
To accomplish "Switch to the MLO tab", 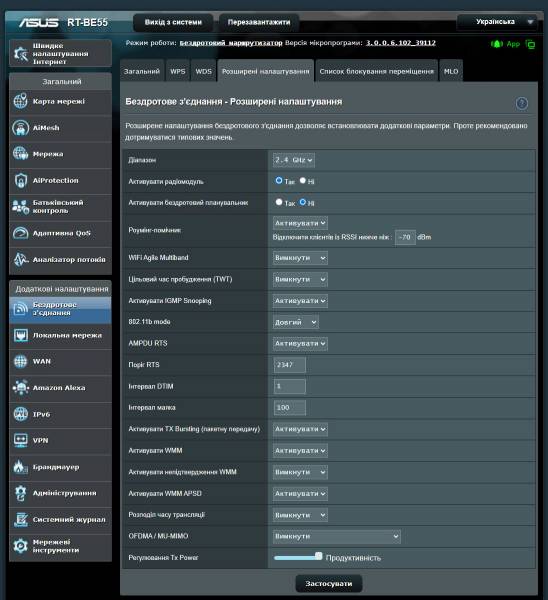I will 451,71.
